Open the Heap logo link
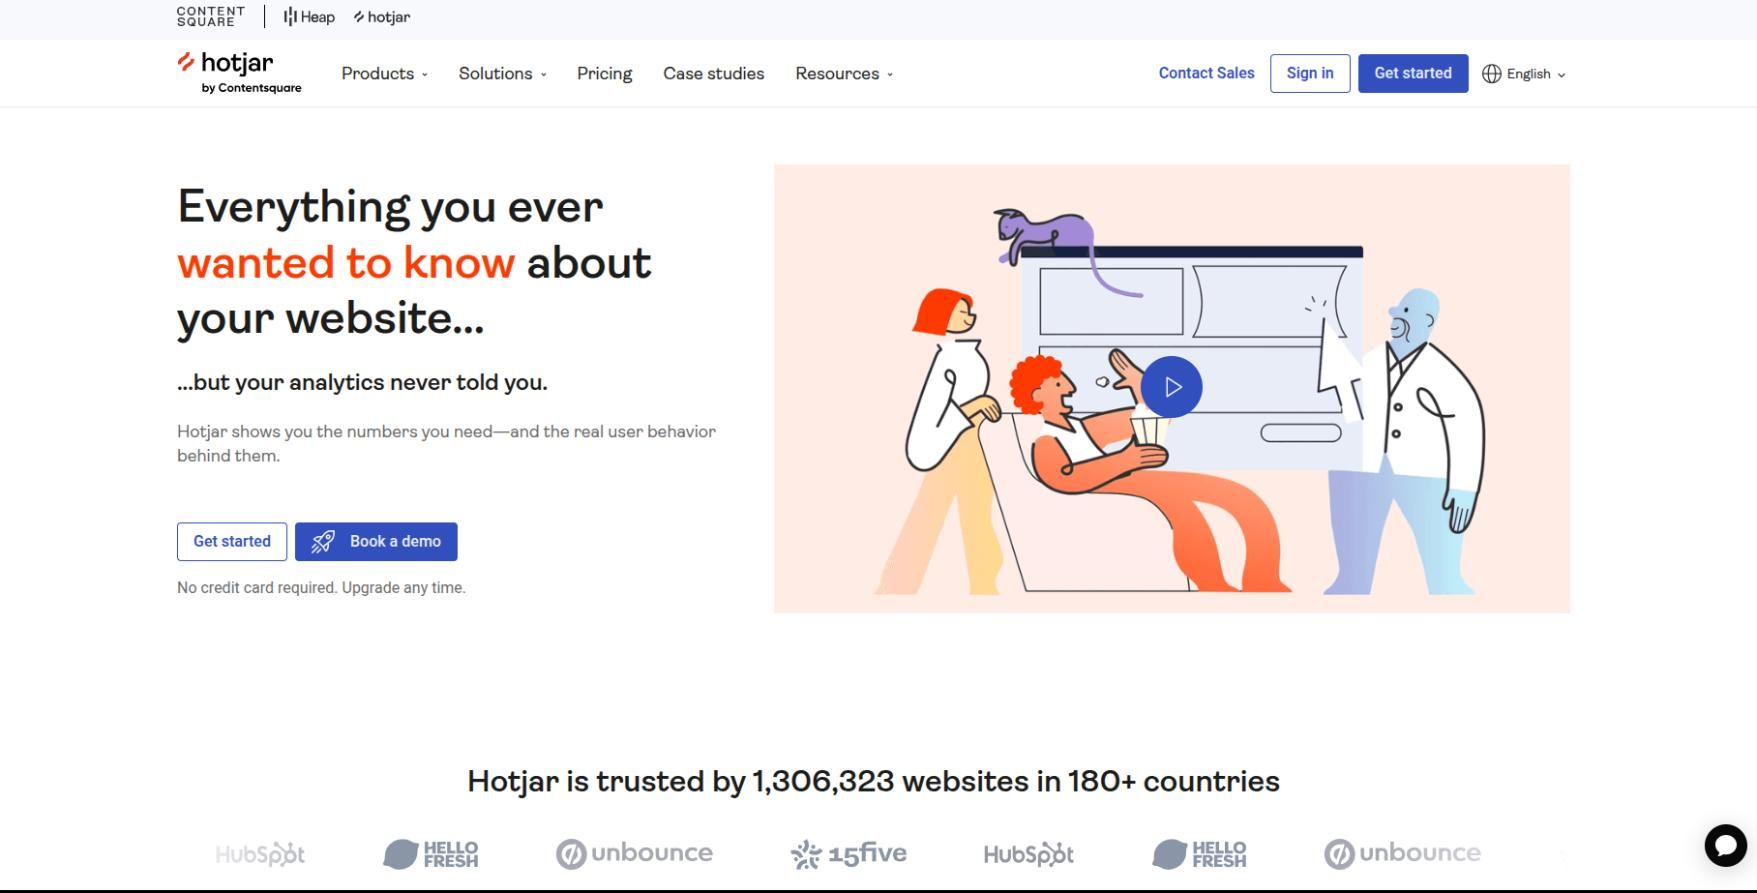The width and height of the screenshot is (1757, 893). (x=309, y=17)
